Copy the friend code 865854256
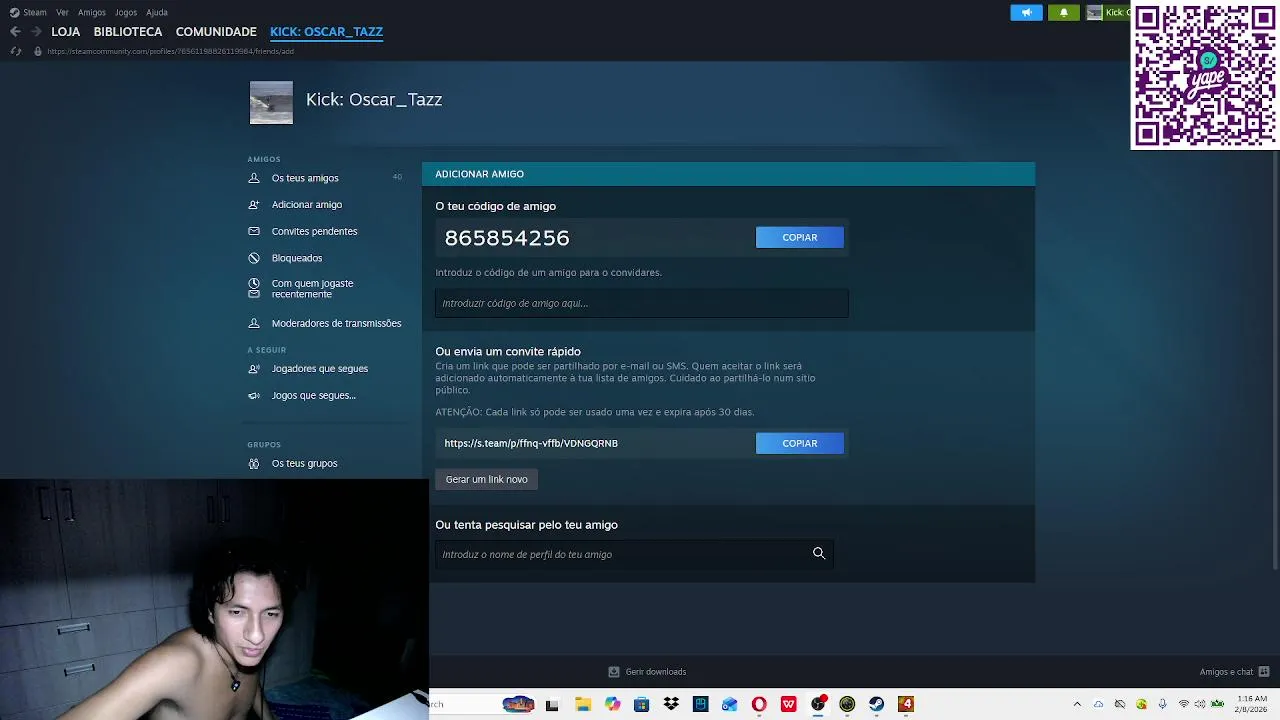Image resolution: width=1280 pixels, height=720 pixels. pos(800,237)
